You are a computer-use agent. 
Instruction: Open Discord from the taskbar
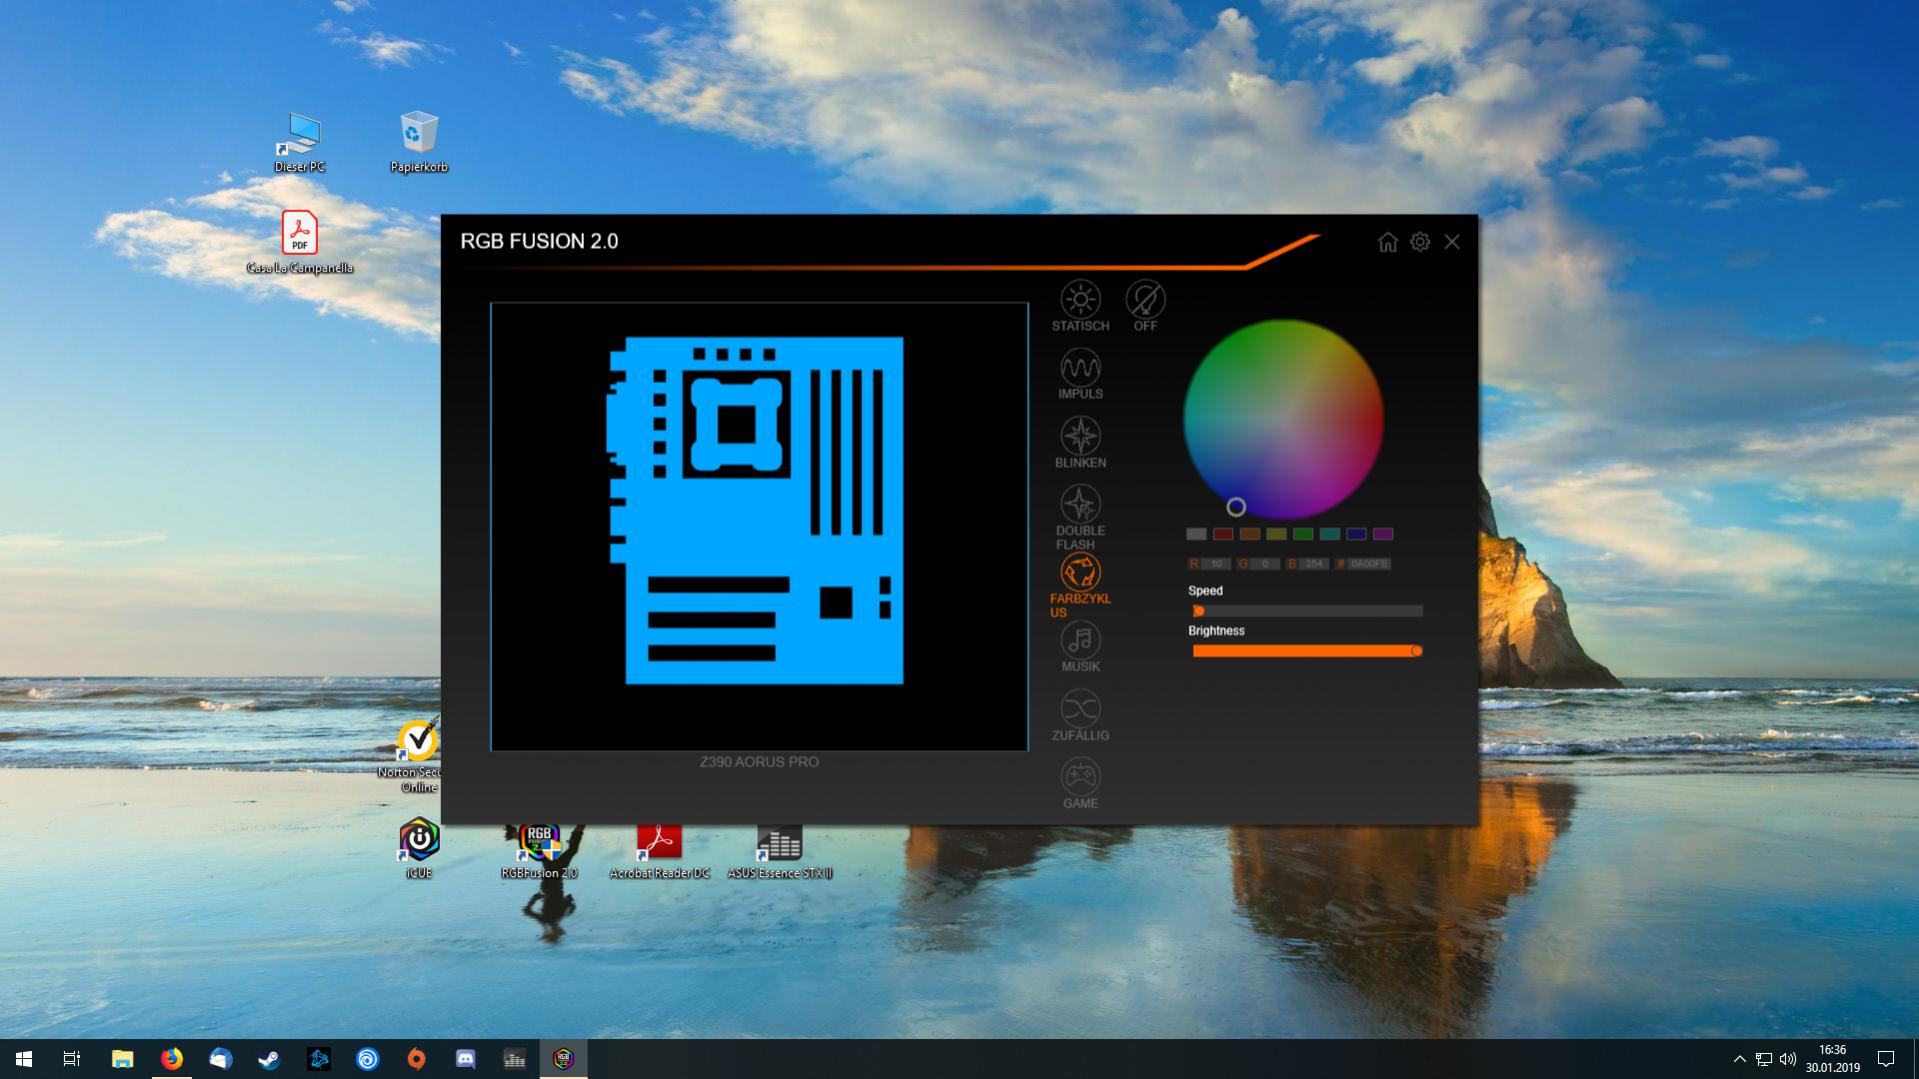465,1059
